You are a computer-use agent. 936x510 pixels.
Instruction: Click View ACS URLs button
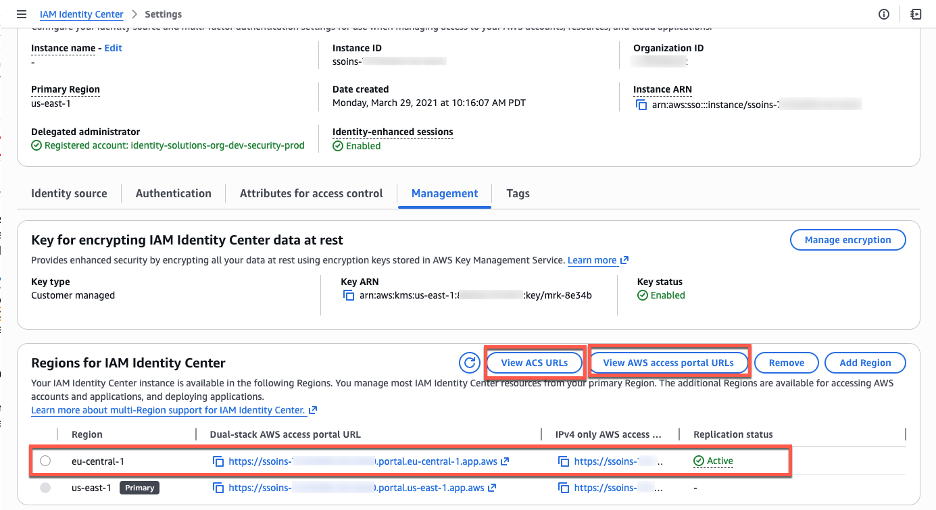click(534, 362)
